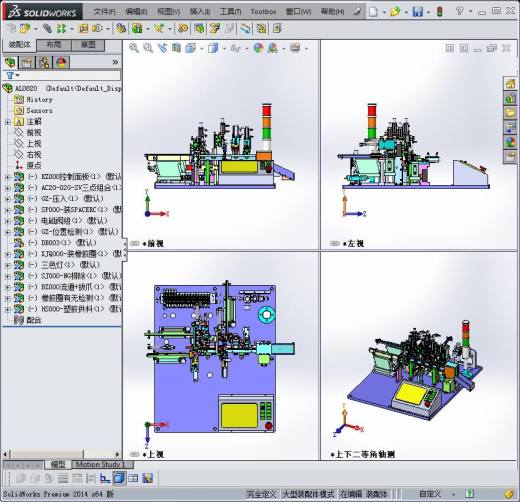The width and height of the screenshot is (520, 502).
Task: Expand the 三色灯<1> component node
Action: click(7, 265)
